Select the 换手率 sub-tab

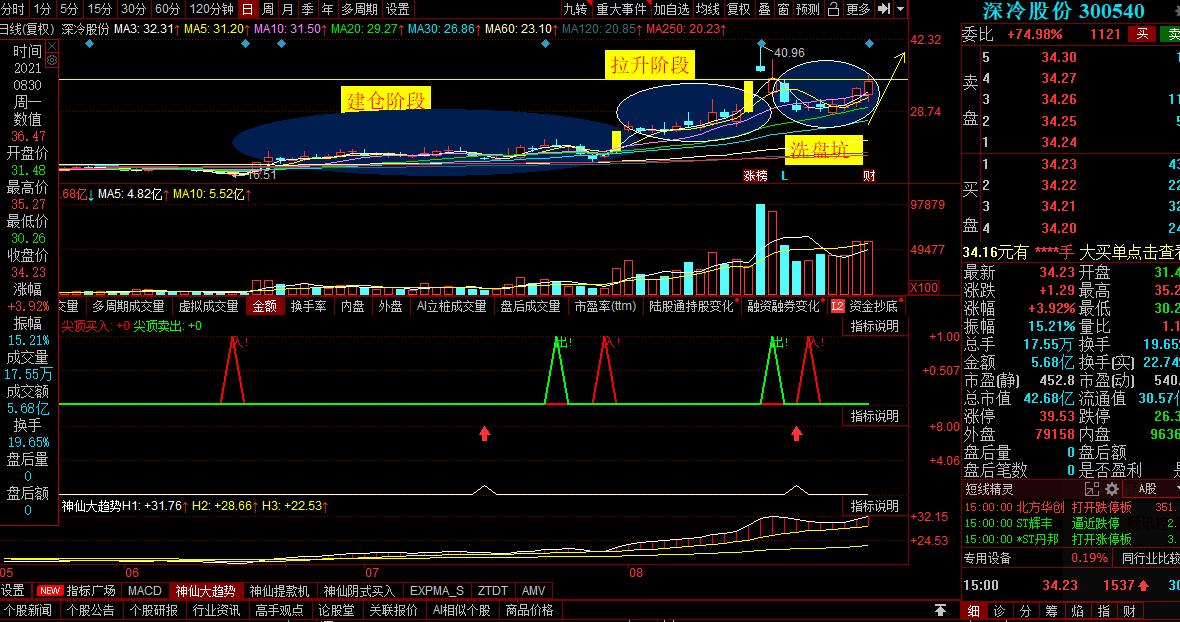tap(309, 306)
